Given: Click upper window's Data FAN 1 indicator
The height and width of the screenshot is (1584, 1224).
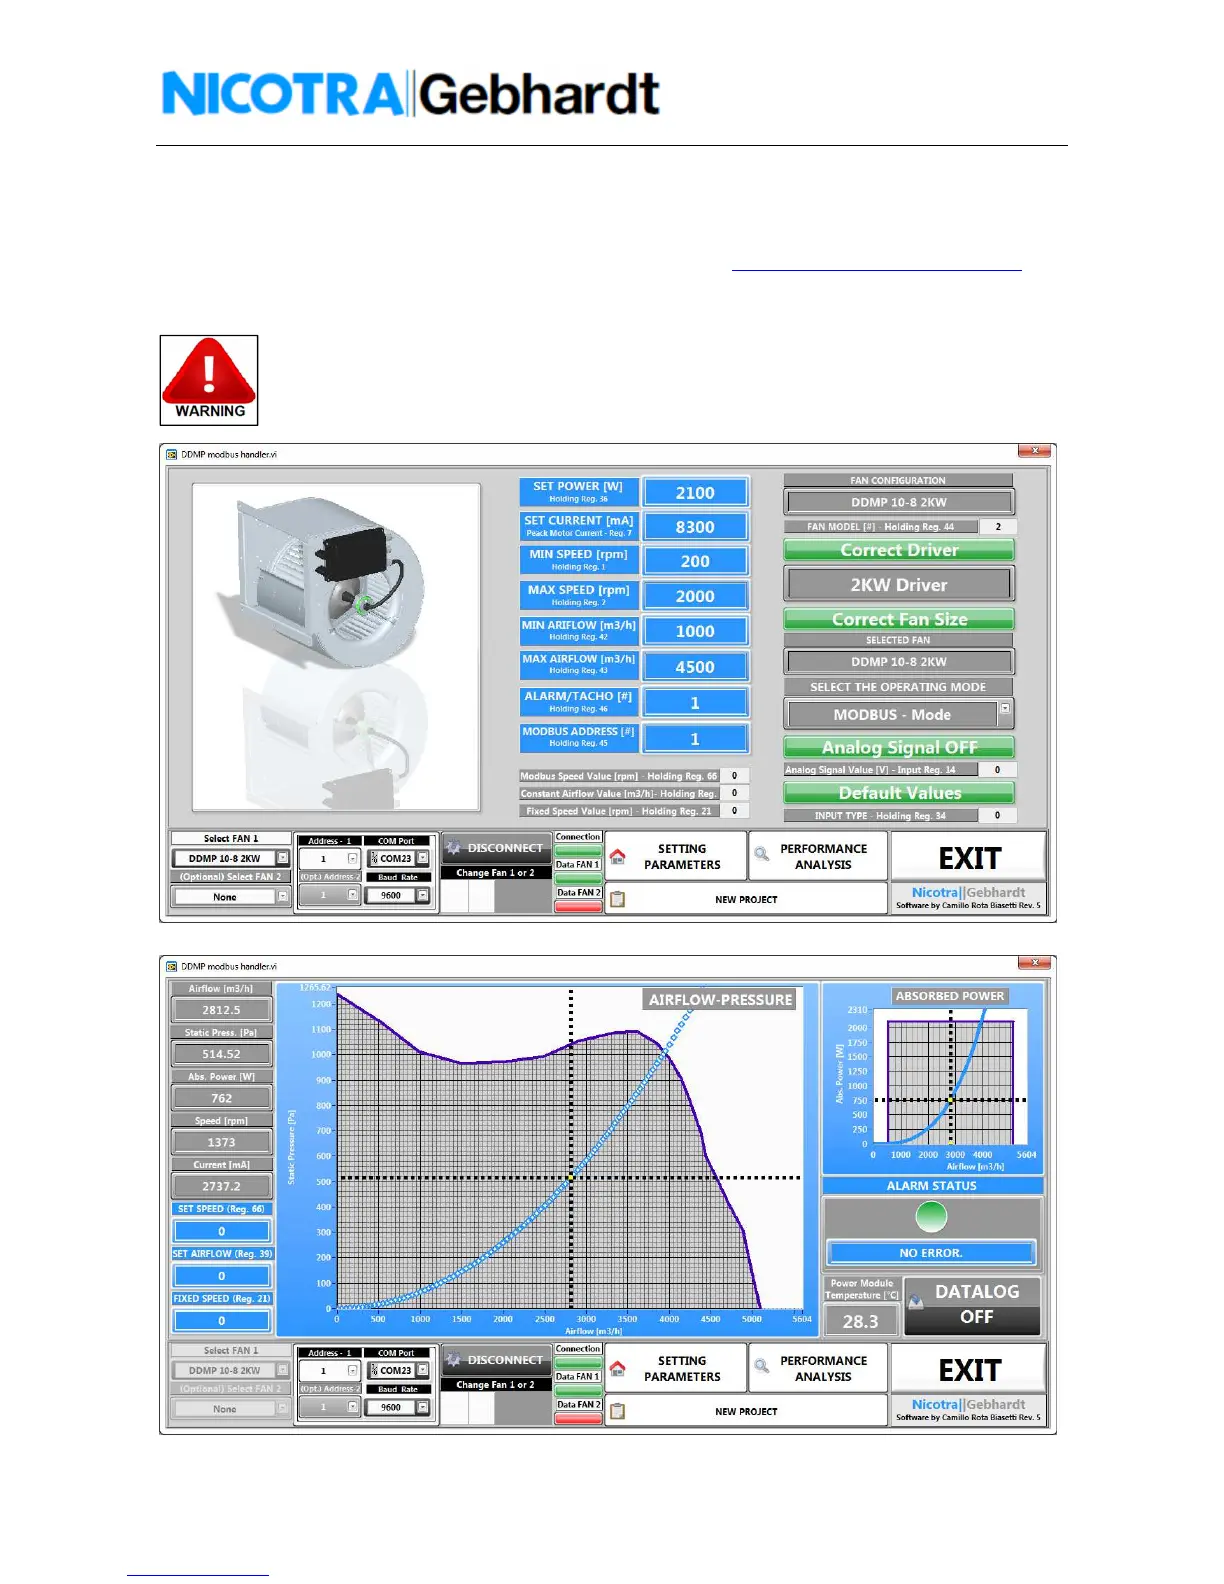Looking at the screenshot, I should (578, 878).
